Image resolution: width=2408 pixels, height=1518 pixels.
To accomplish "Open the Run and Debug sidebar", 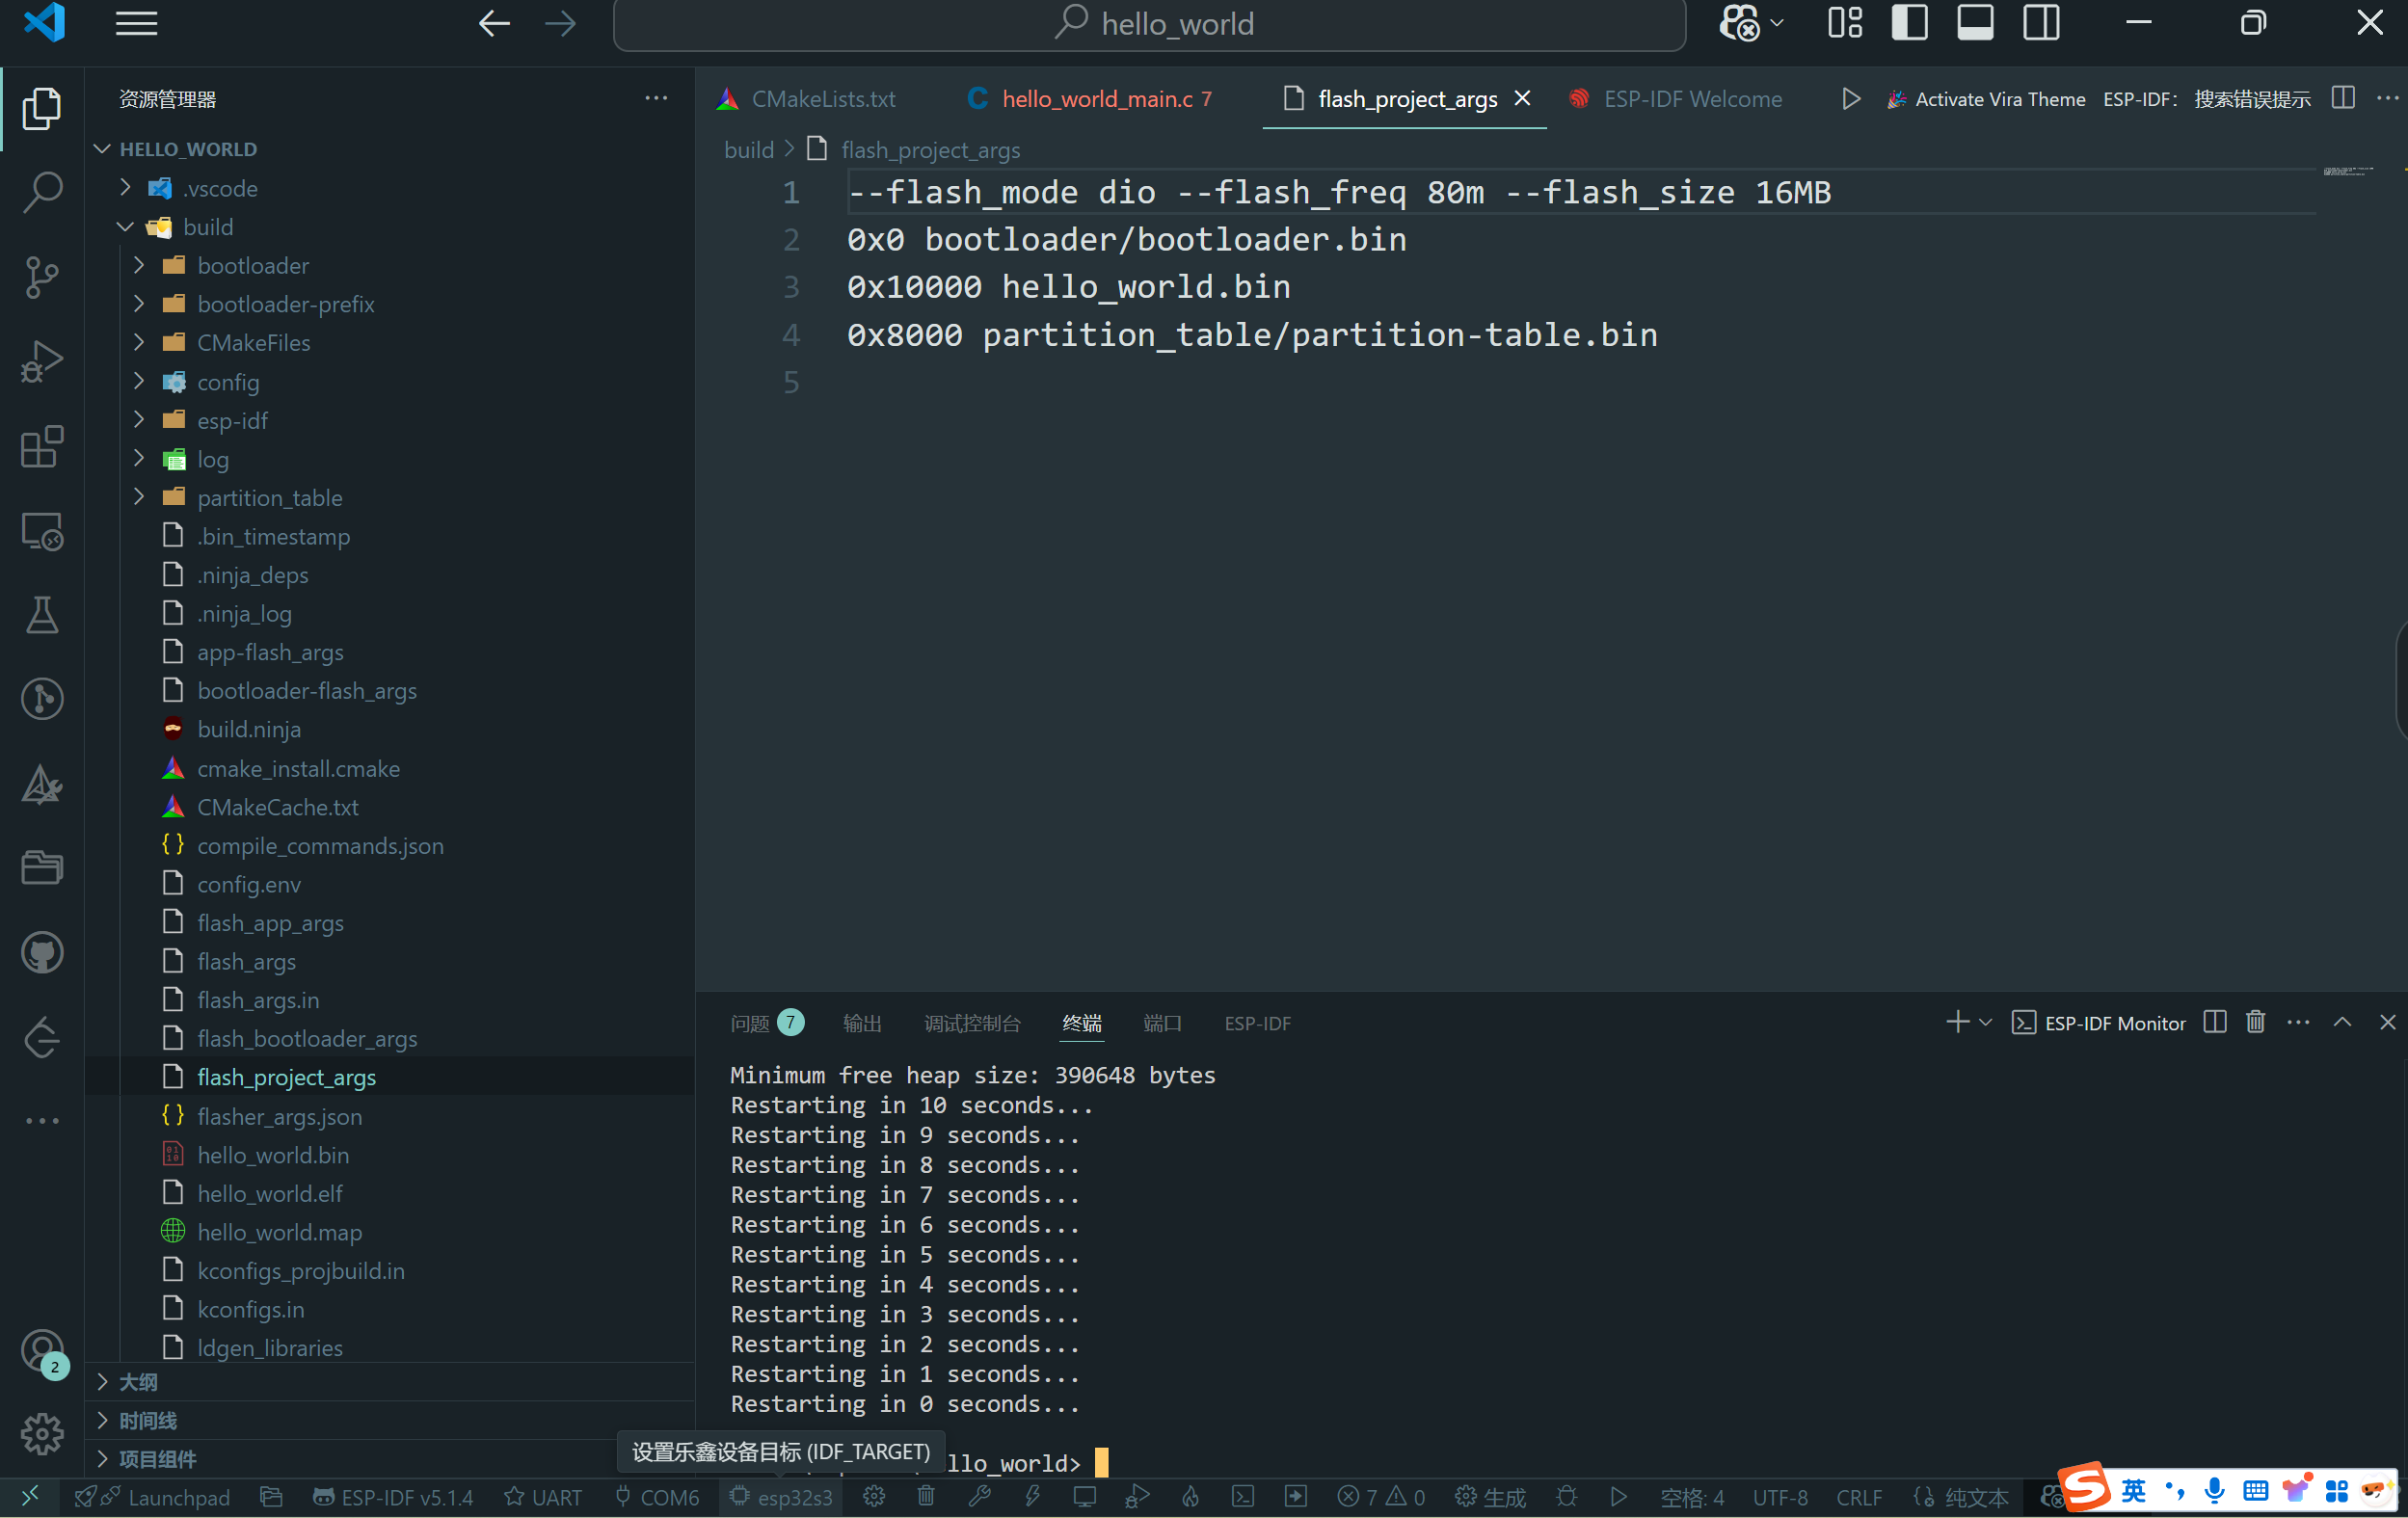I will click(42, 361).
